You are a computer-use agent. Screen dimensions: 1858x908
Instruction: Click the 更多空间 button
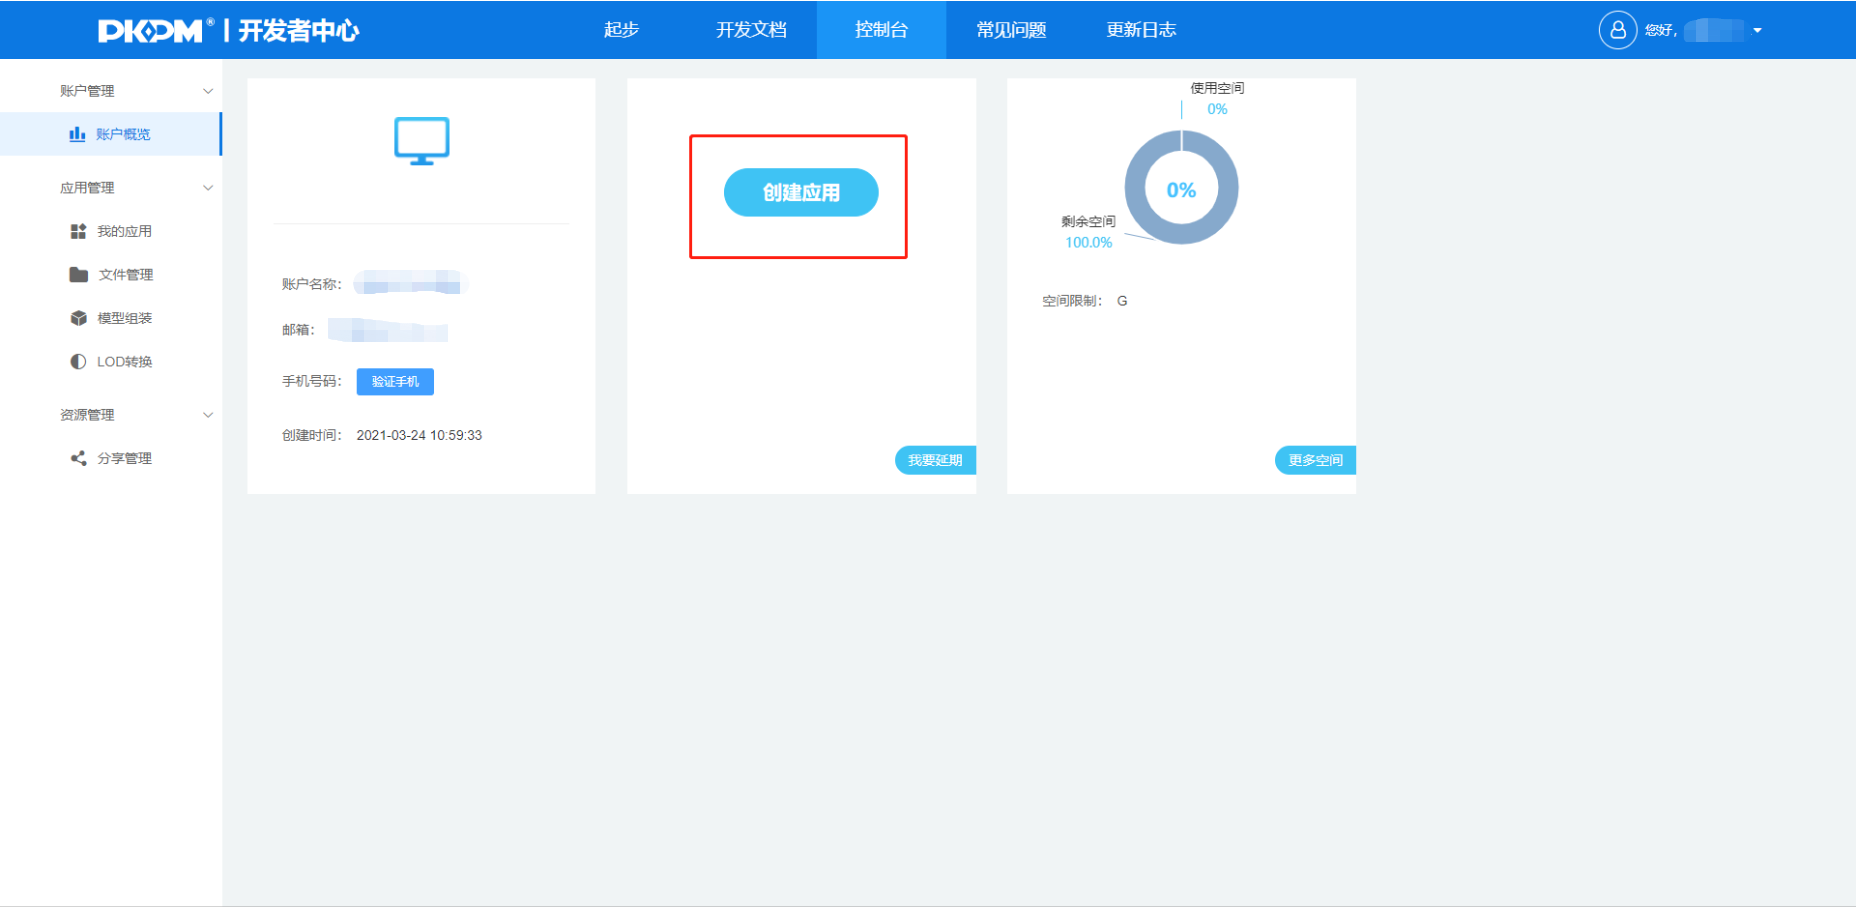coord(1315,460)
